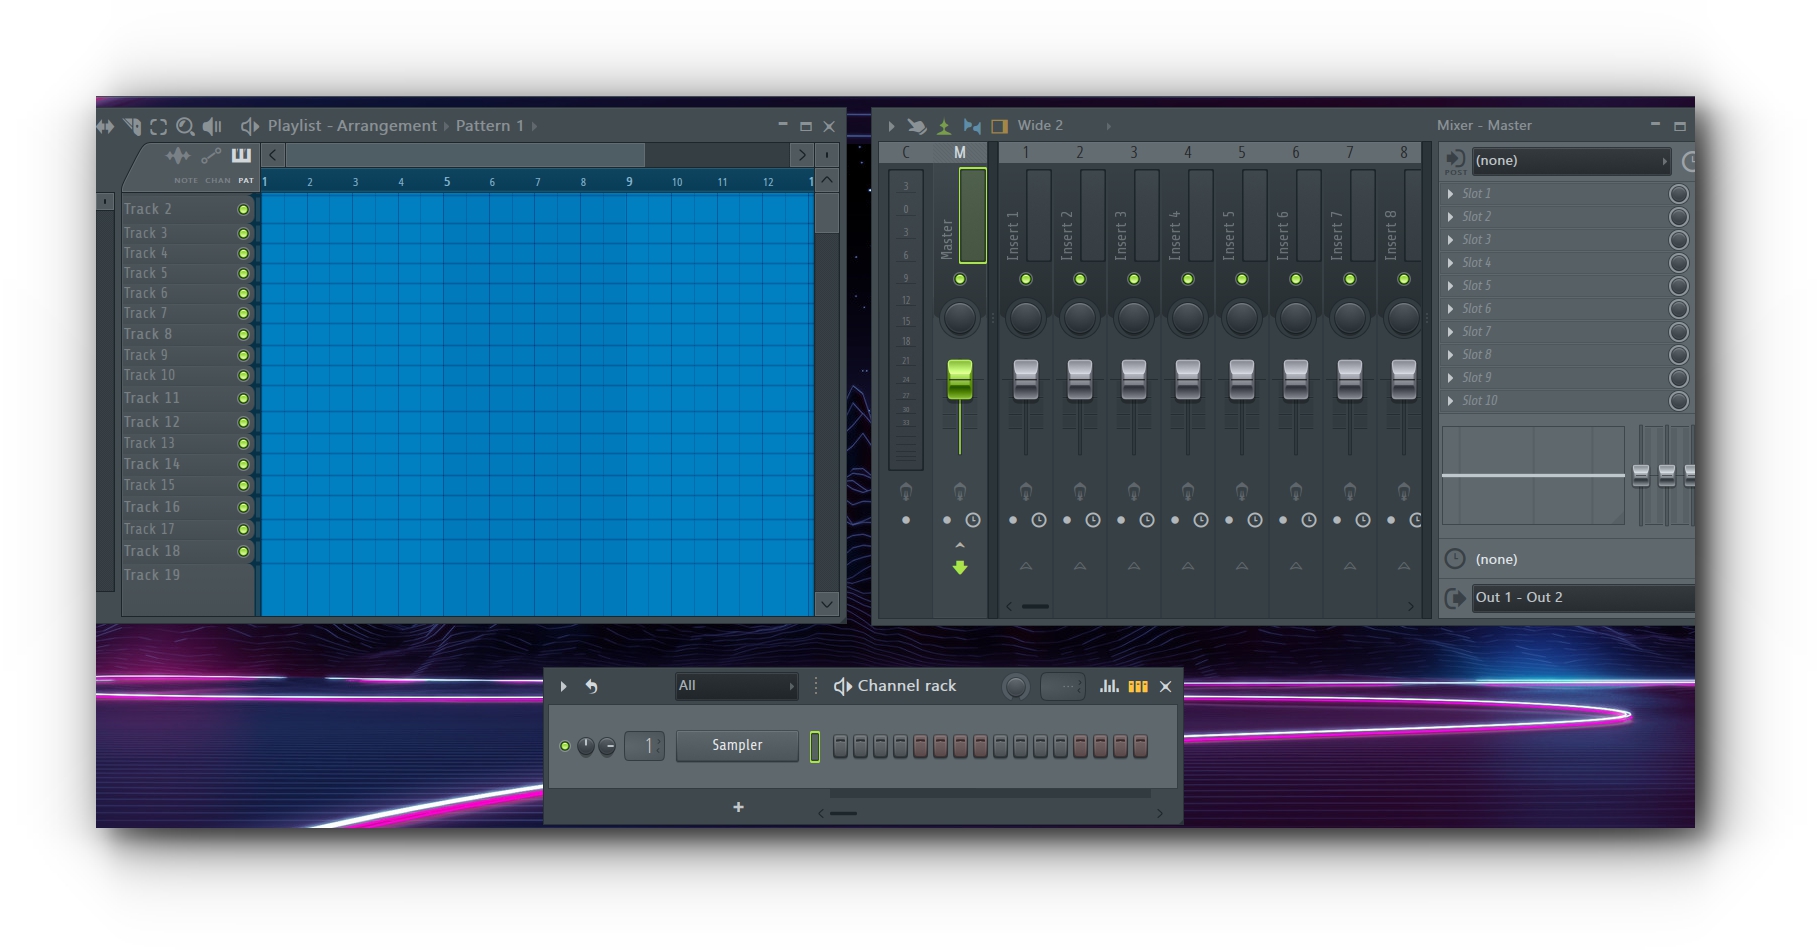Screen dimensions: 1817x950
Task: Toggle Channel rack orange step sequencer icon
Action: point(1138,686)
